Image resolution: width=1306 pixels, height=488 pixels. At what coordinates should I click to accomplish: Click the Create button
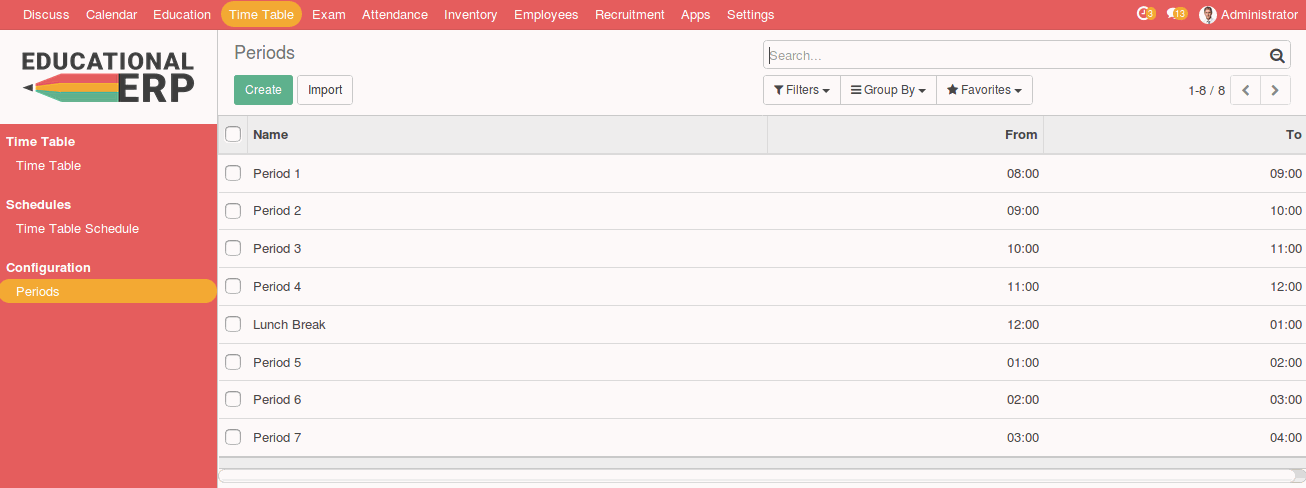tap(263, 90)
